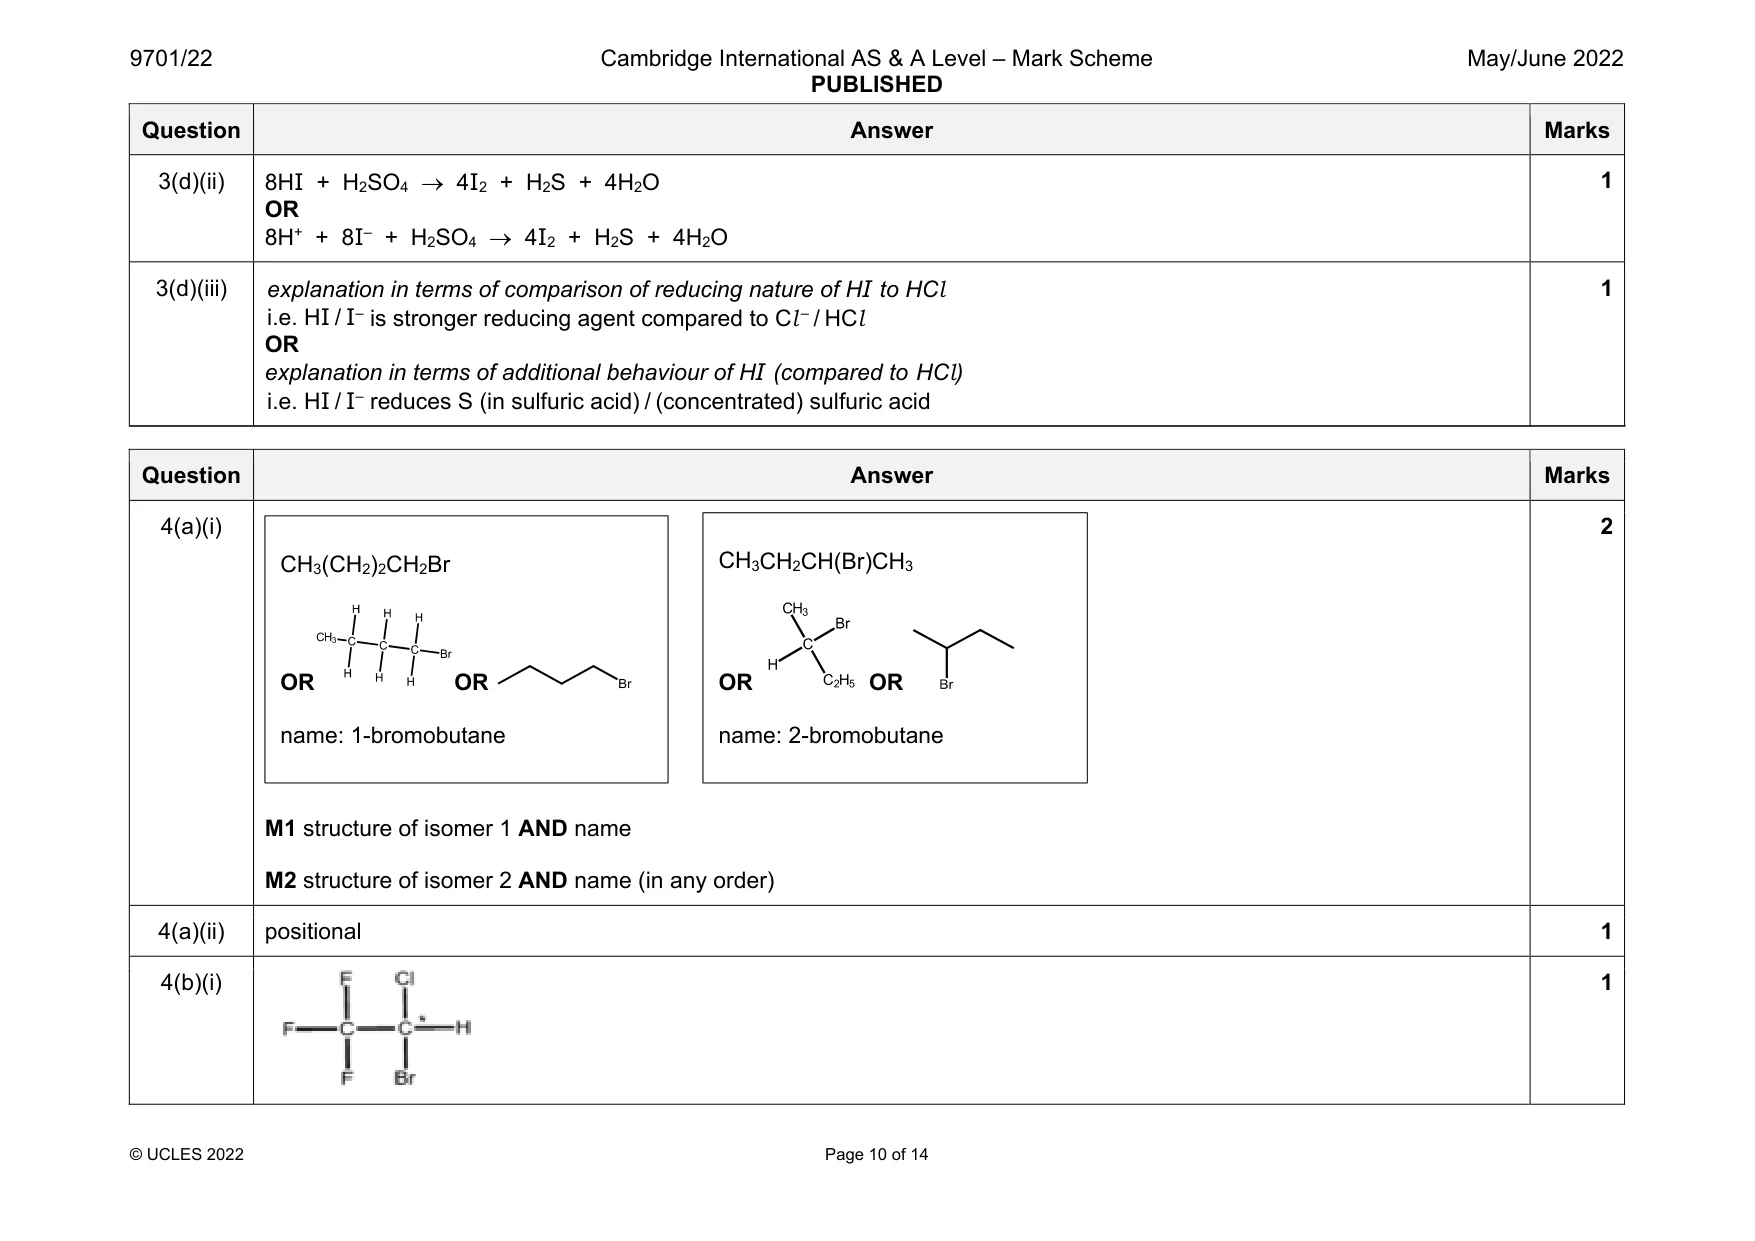Click 'name: 2-bromobutane'
Viewport: 1755px width, 1241px height.
tap(831, 735)
